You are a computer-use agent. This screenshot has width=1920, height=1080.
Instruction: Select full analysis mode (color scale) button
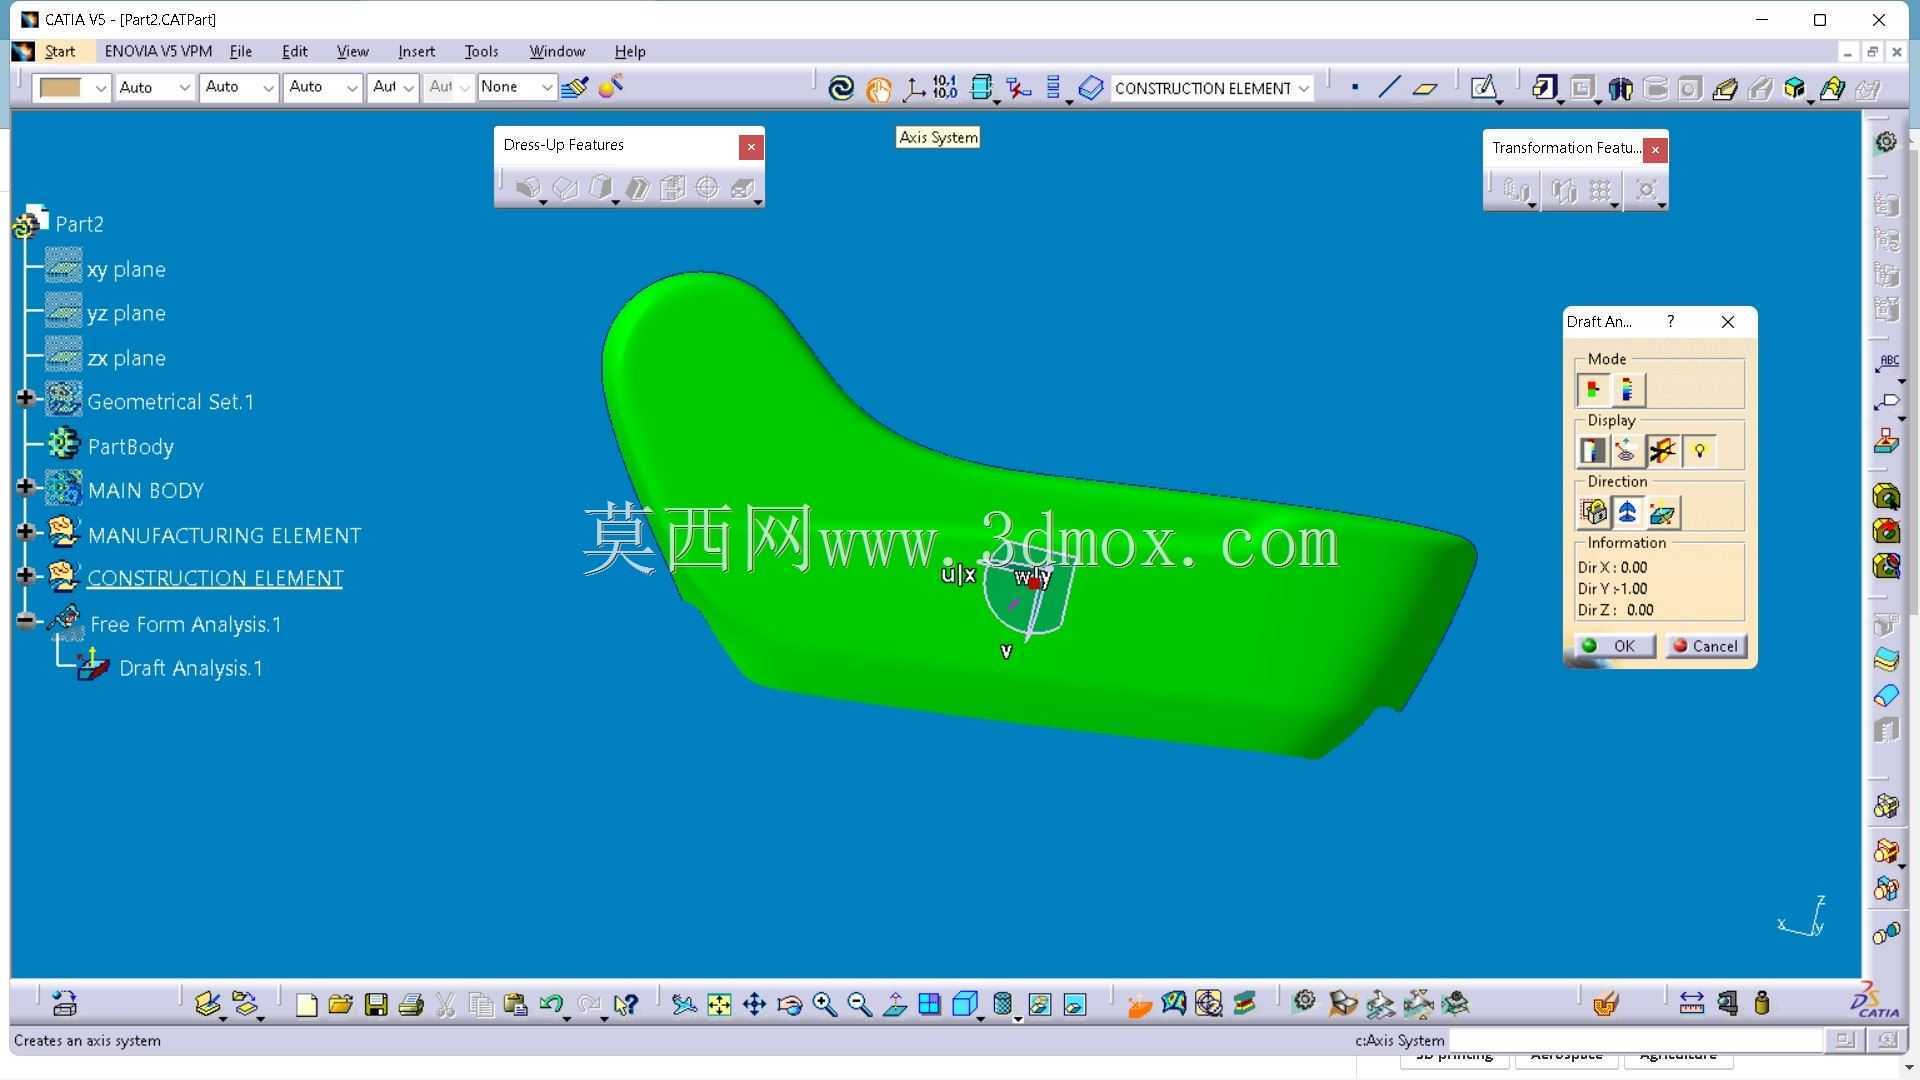(1627, 390)
